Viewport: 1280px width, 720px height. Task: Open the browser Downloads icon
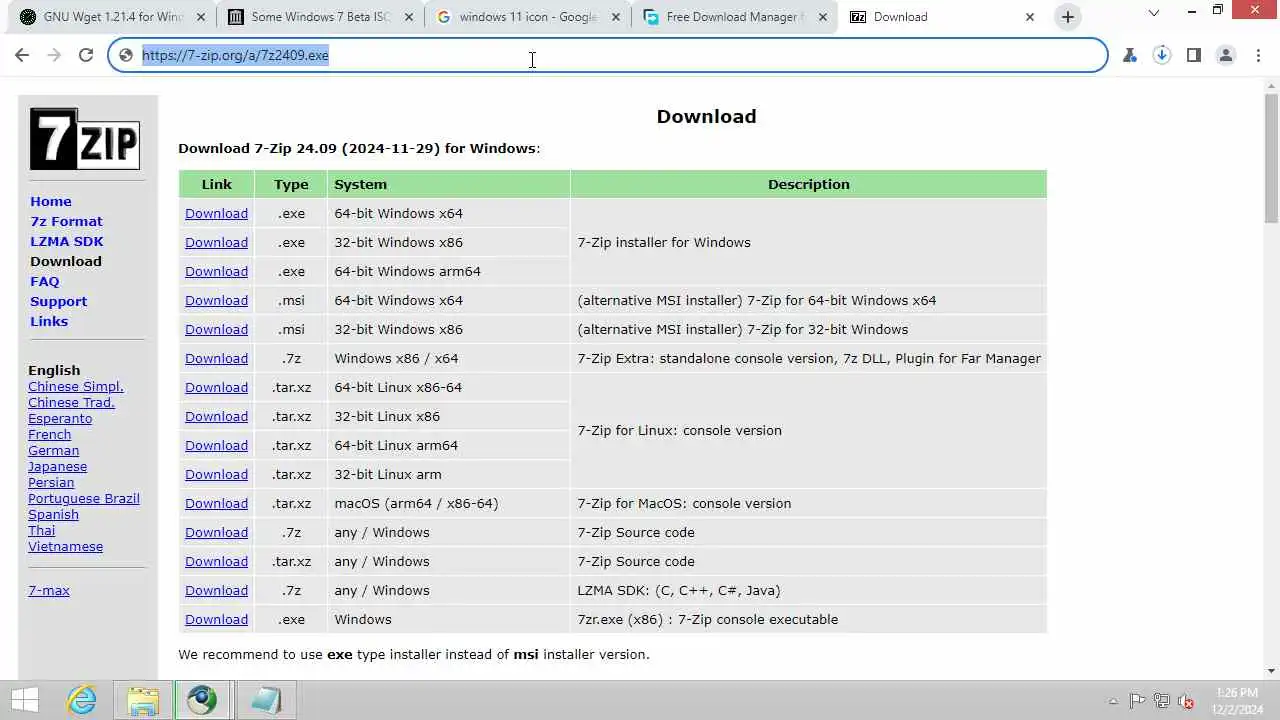(x=1162, y=55)
